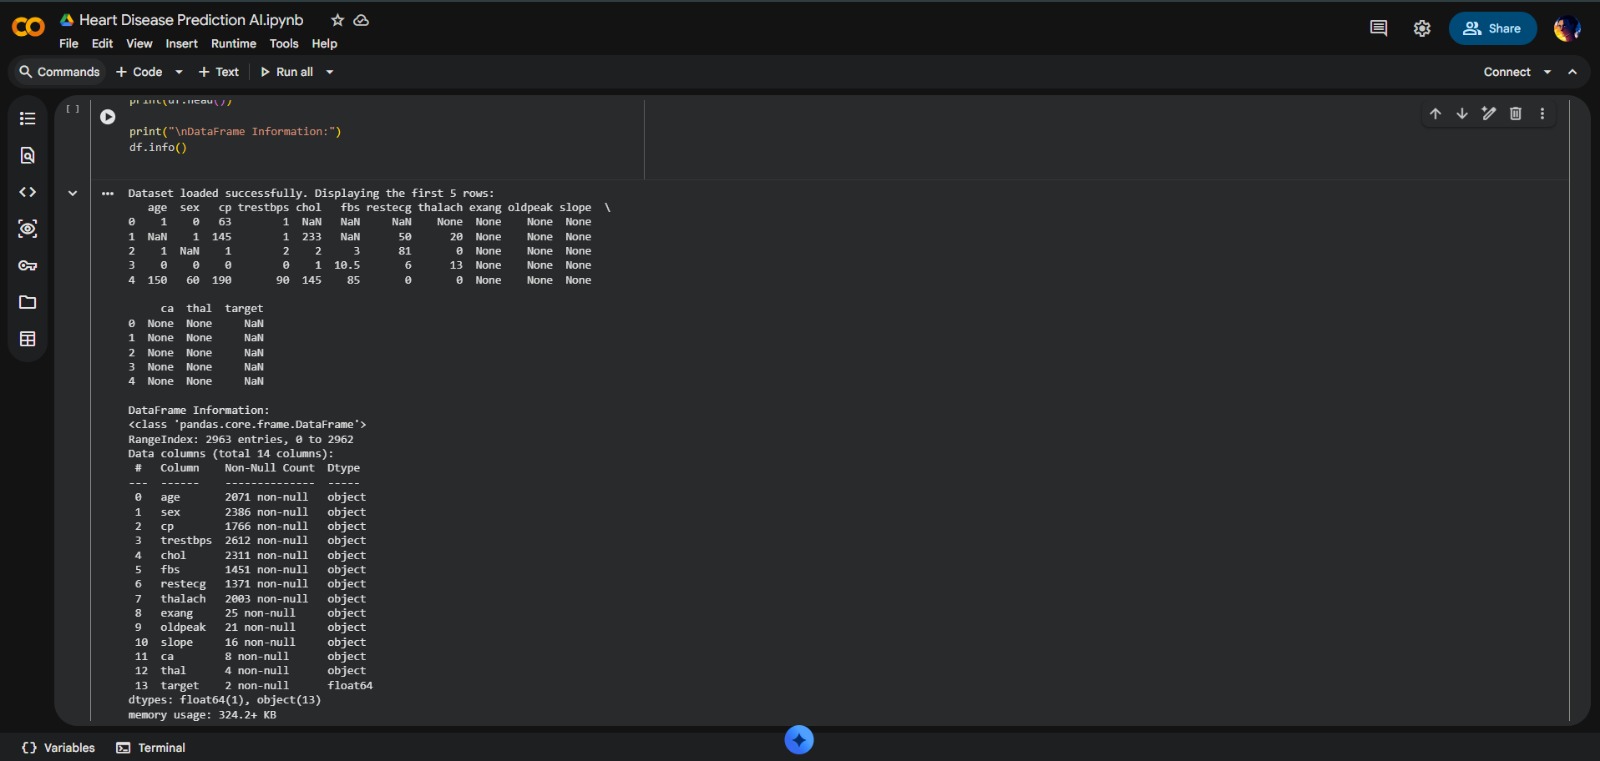The image size is (1600, 761).
Task: Open the Find and replace sidebar icon
Action: click(28, 156)
